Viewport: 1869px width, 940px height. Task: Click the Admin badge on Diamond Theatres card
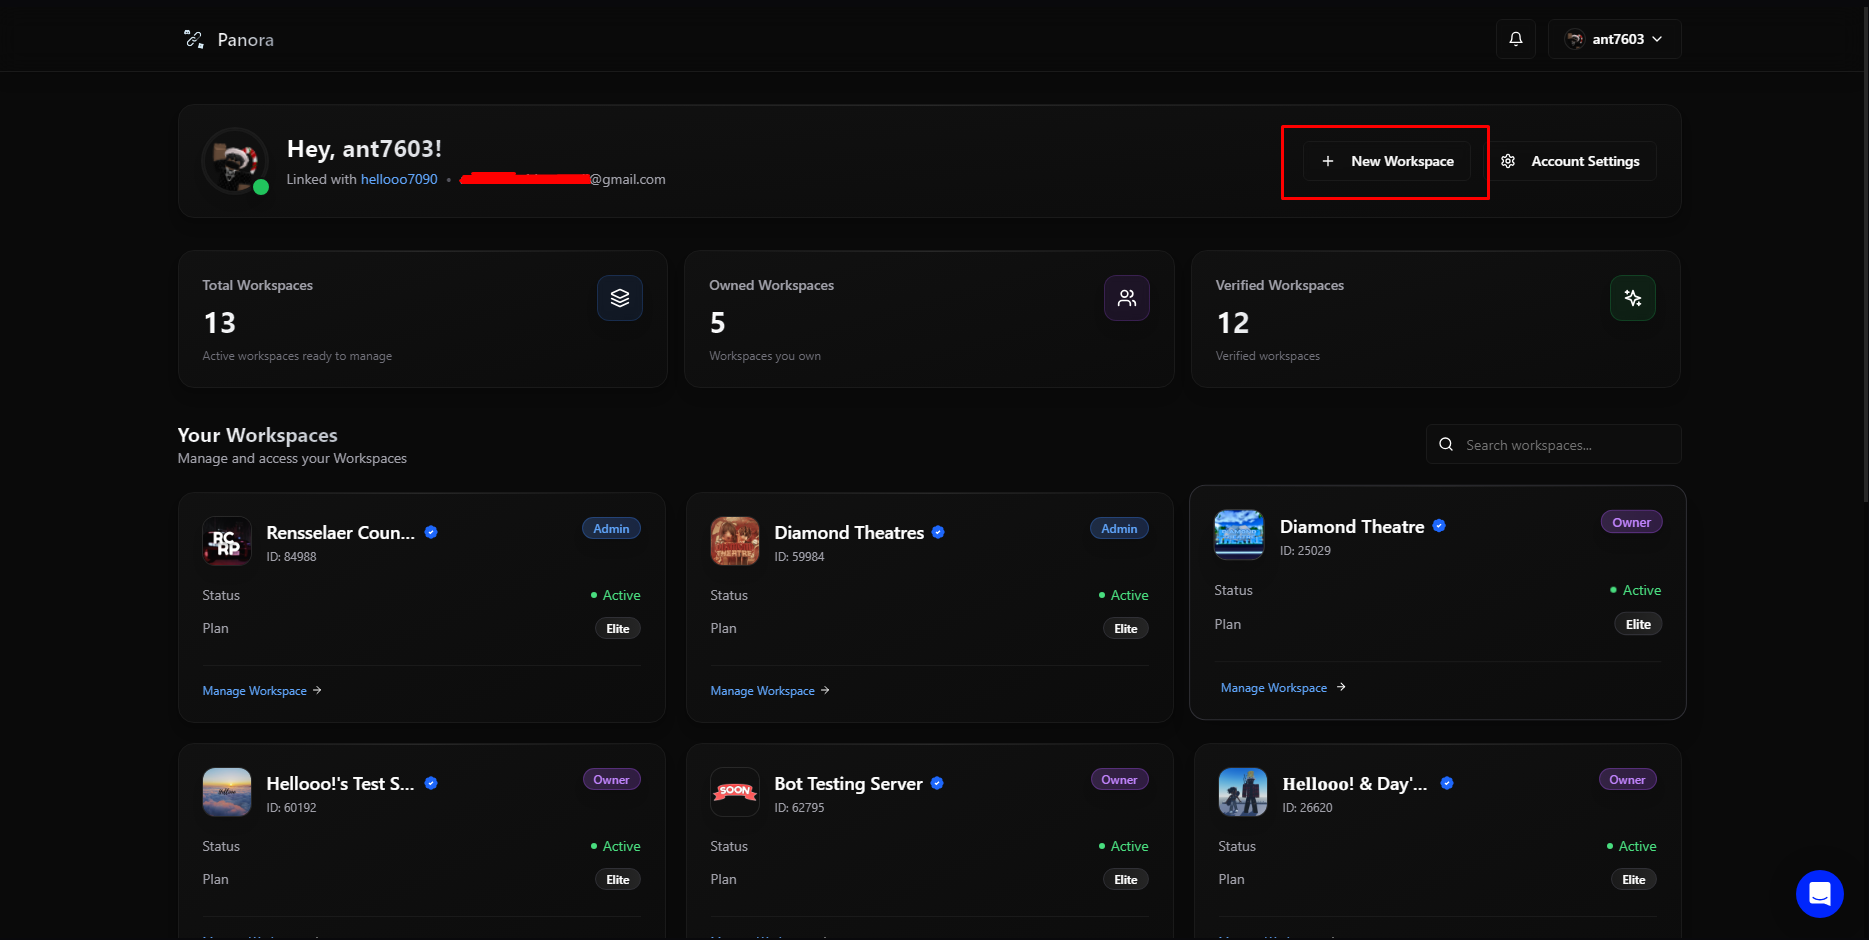click(x=1119, y=529)
